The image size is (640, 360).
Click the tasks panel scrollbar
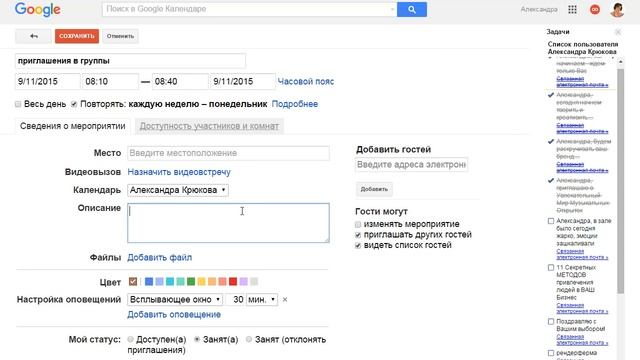[x=620, y=181]
